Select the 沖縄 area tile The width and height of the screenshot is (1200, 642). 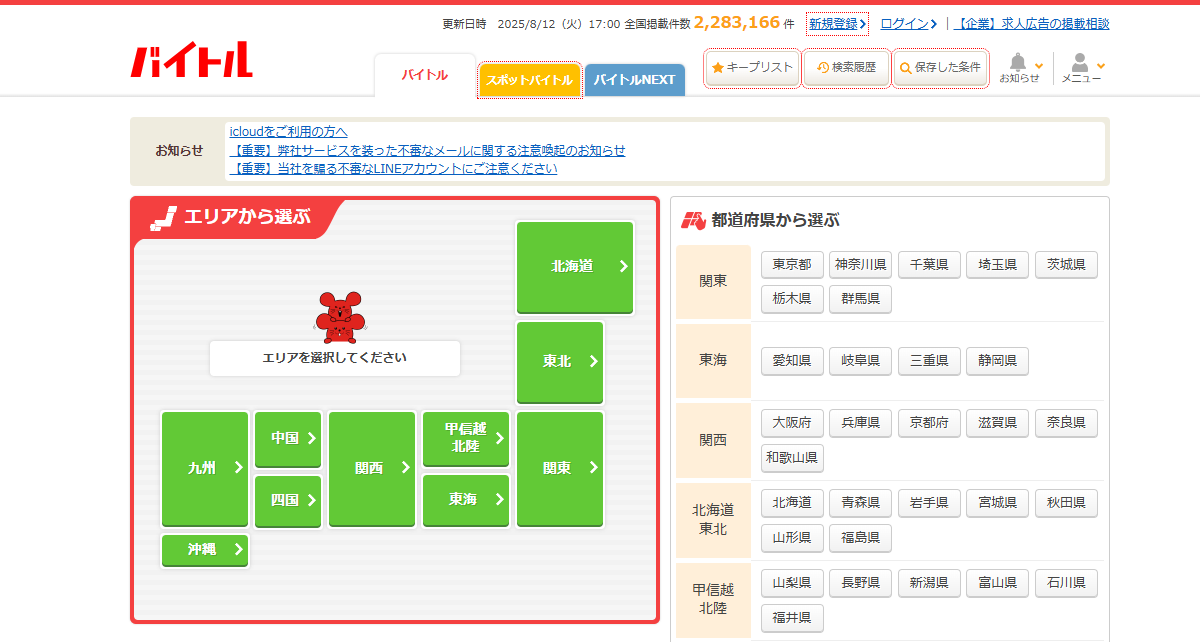205,549
